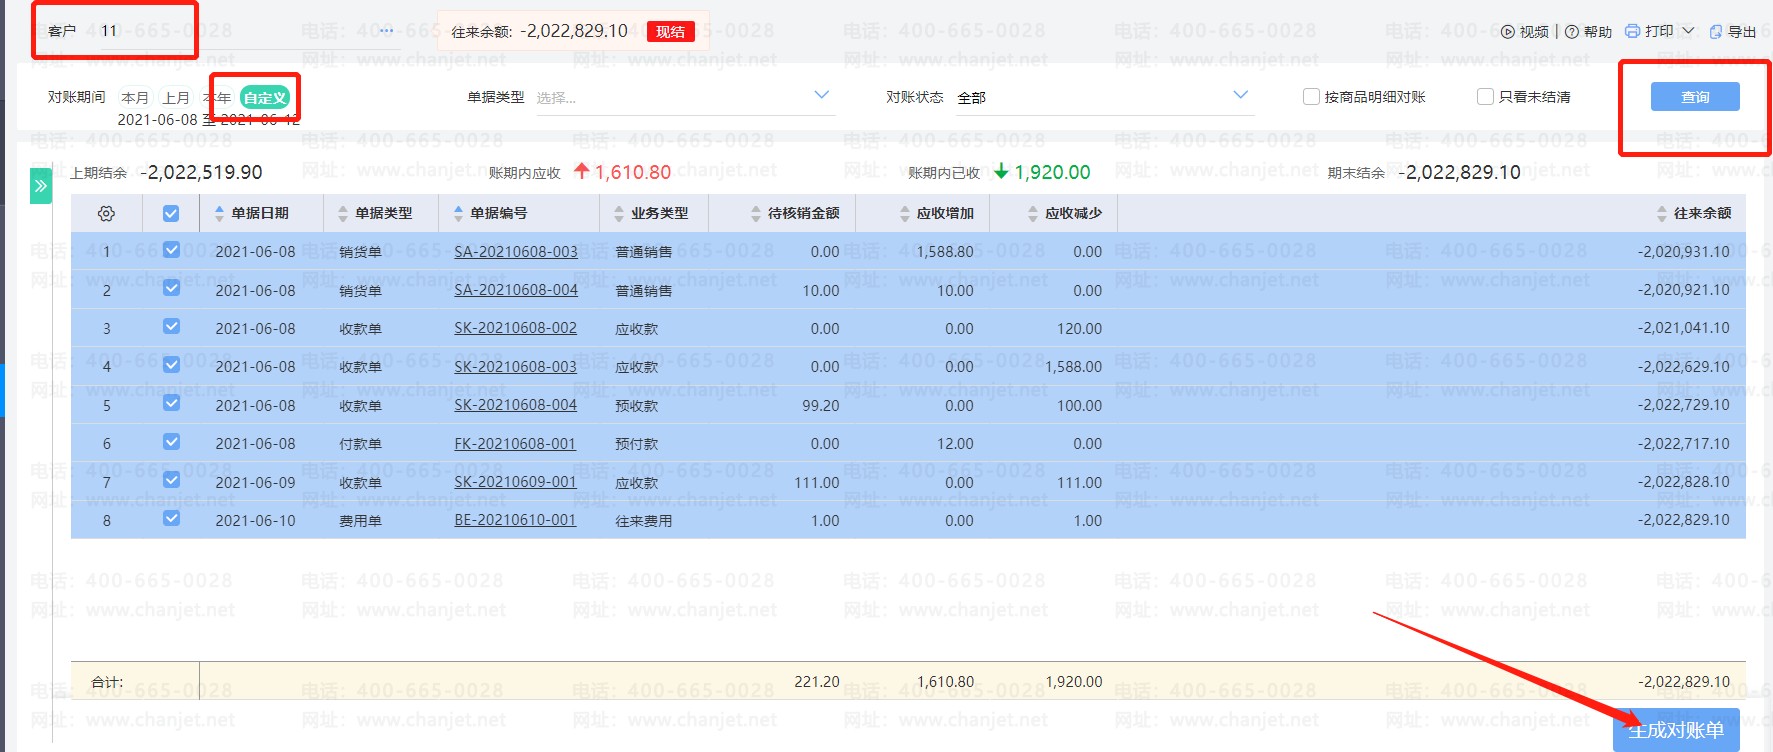Open the print options dropdown arrow
The width and height of the screenshot is (1773, 752).
1688,32
